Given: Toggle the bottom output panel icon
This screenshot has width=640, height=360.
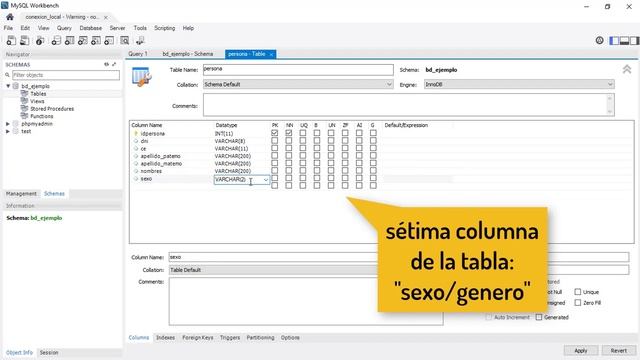Looking at the screenshot, I should pyautogui.click(x=624, y=40).
